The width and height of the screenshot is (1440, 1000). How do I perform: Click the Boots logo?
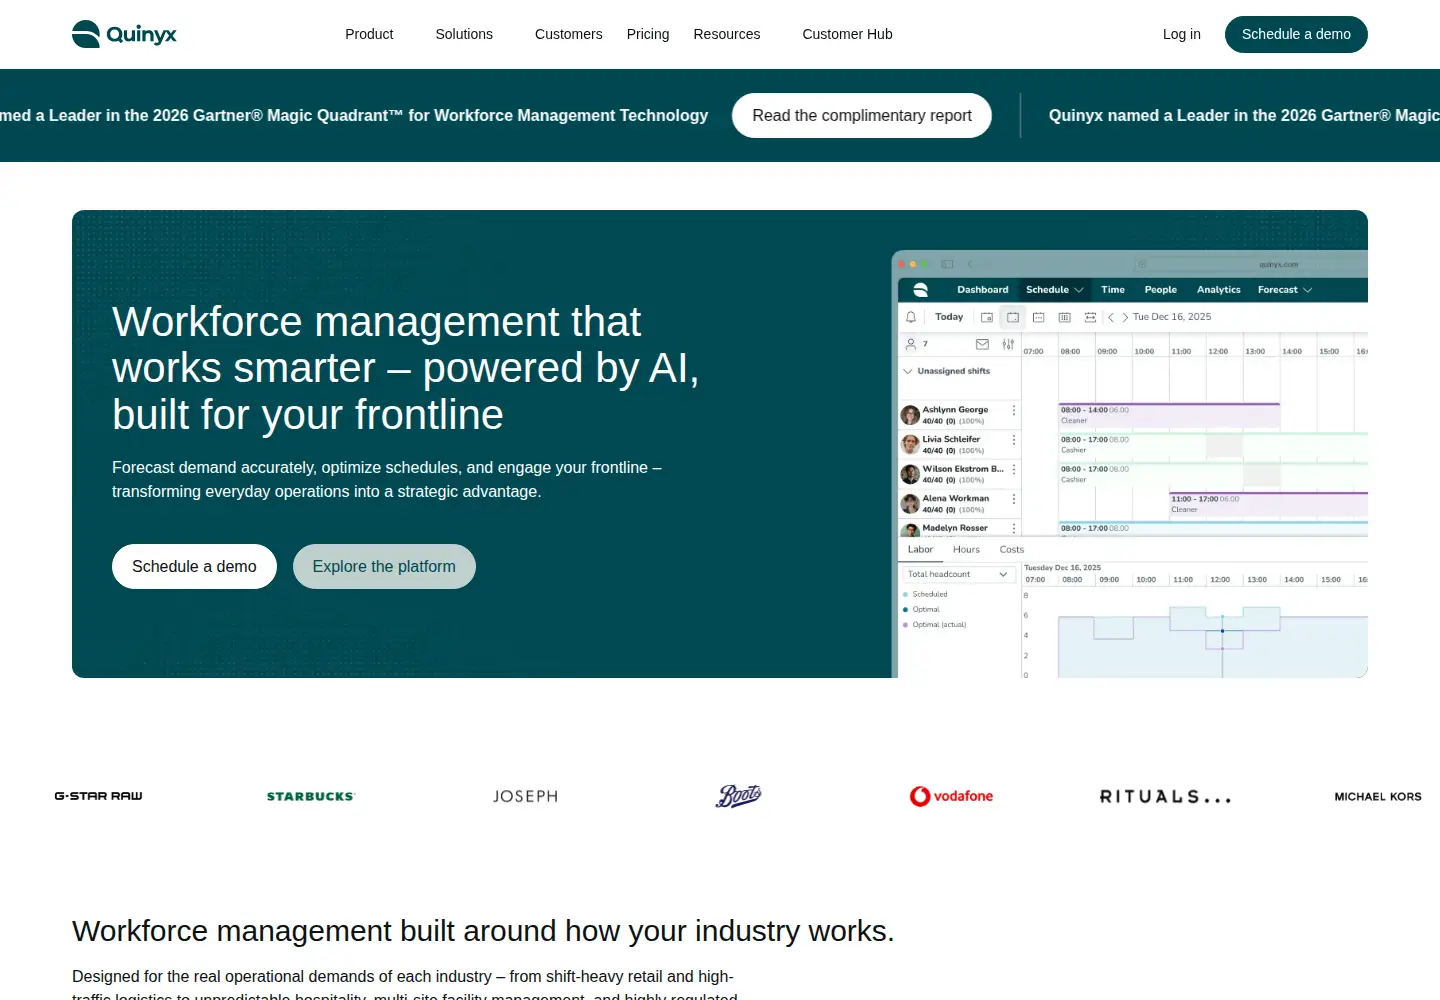click(739, 796)
